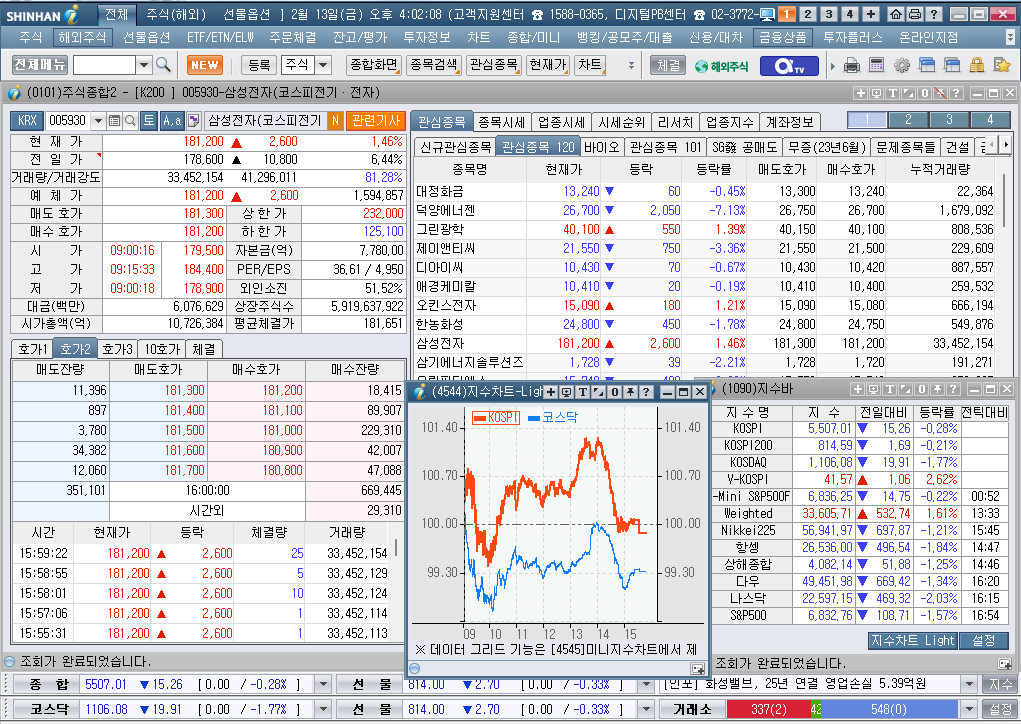This screenshot has height=724, width=1021.
Task: Click the 전체메뉴 search input field
Action: pos(104,65)
